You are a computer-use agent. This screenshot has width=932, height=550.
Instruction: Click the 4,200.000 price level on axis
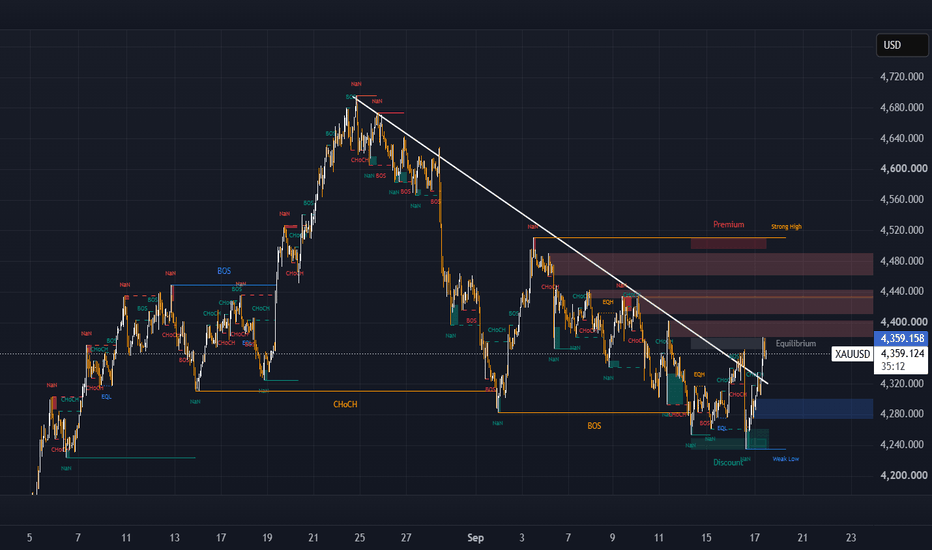click(902, 475)
